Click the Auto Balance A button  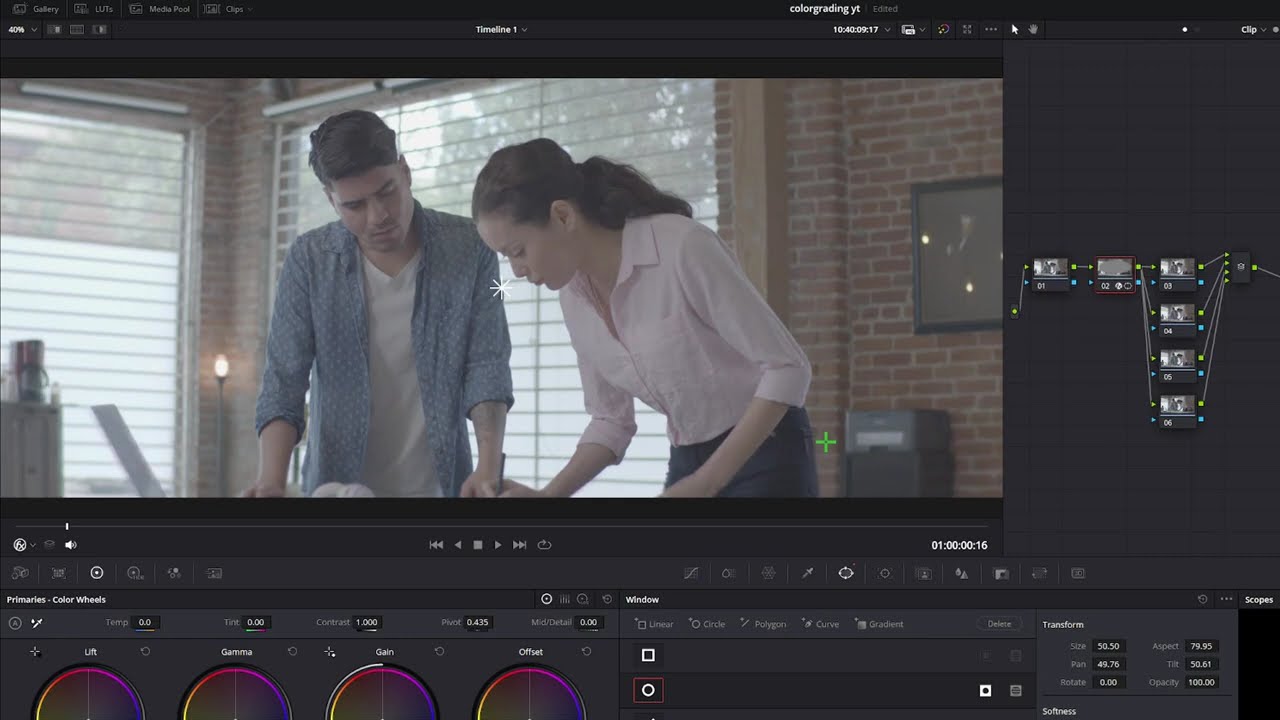point(15,622)
